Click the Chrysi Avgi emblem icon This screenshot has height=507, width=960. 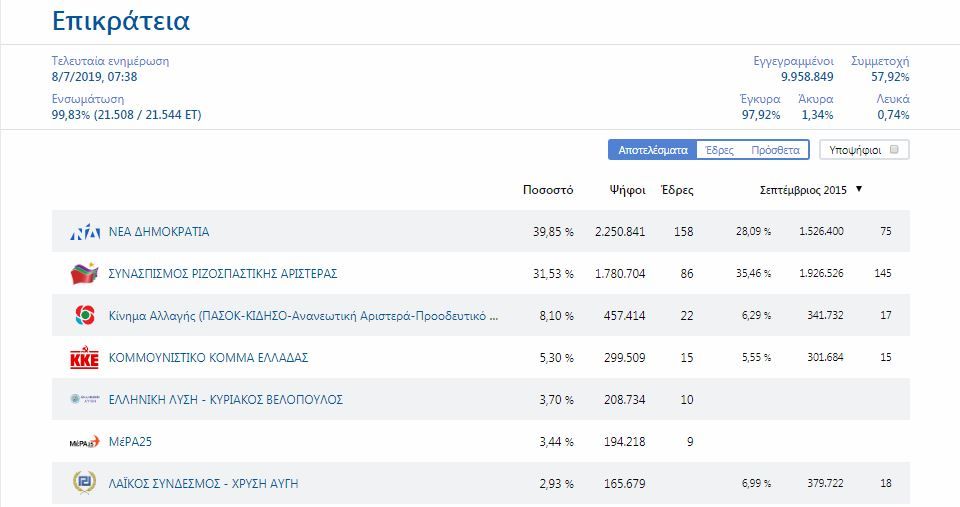point(84,483)
